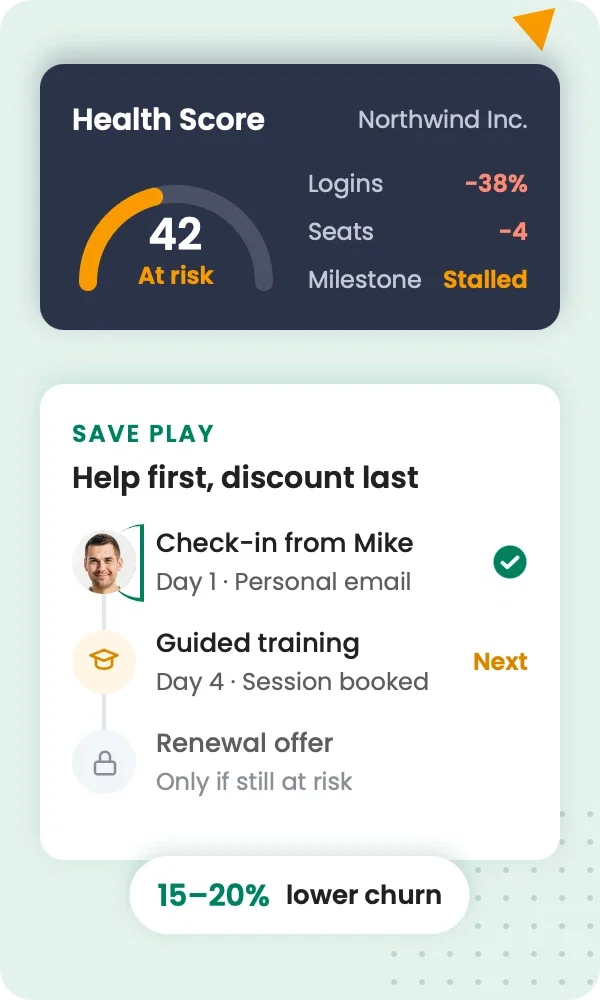
Task: Click the Help first, discount last title
Action: pos(245,478)
